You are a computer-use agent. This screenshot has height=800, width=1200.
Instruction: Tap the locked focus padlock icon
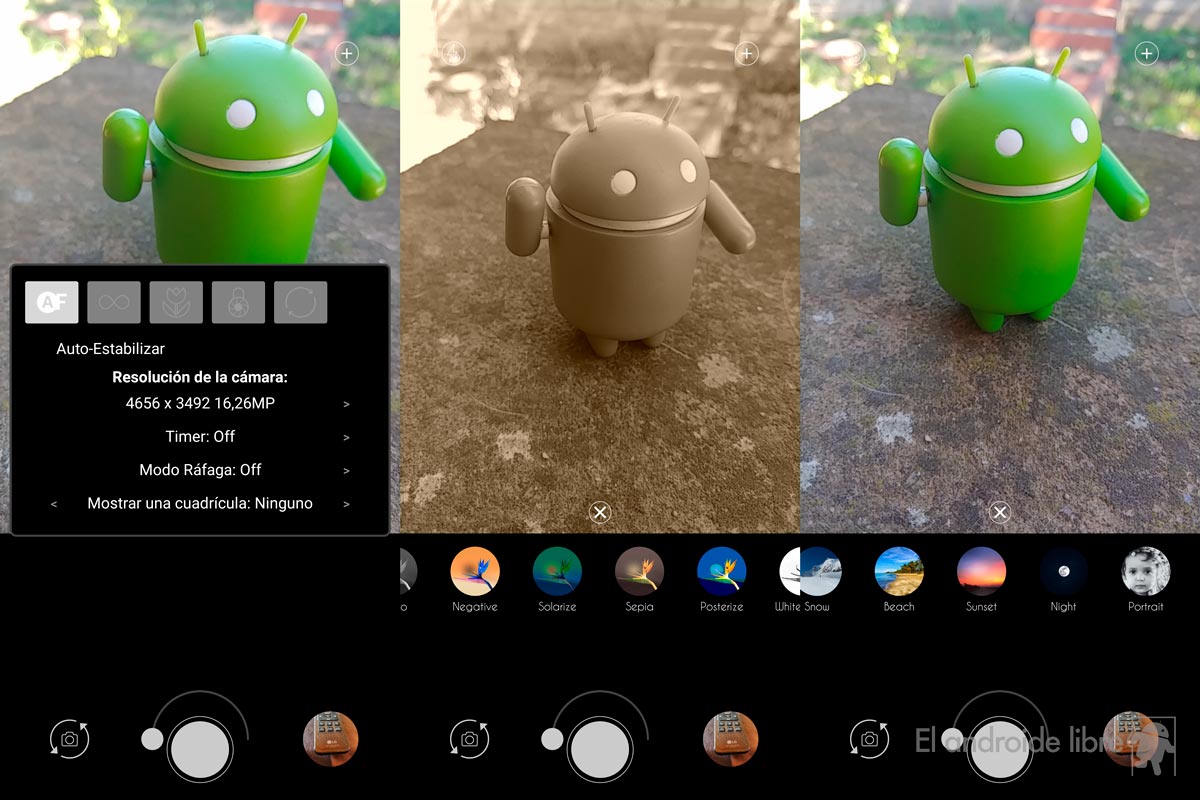click(x=238, y=302)
